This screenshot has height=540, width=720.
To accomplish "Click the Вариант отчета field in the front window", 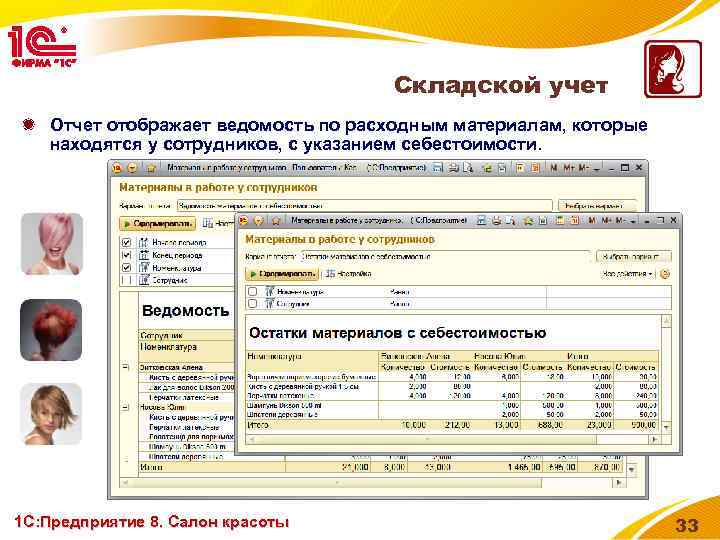I will (x=444, y=257).
